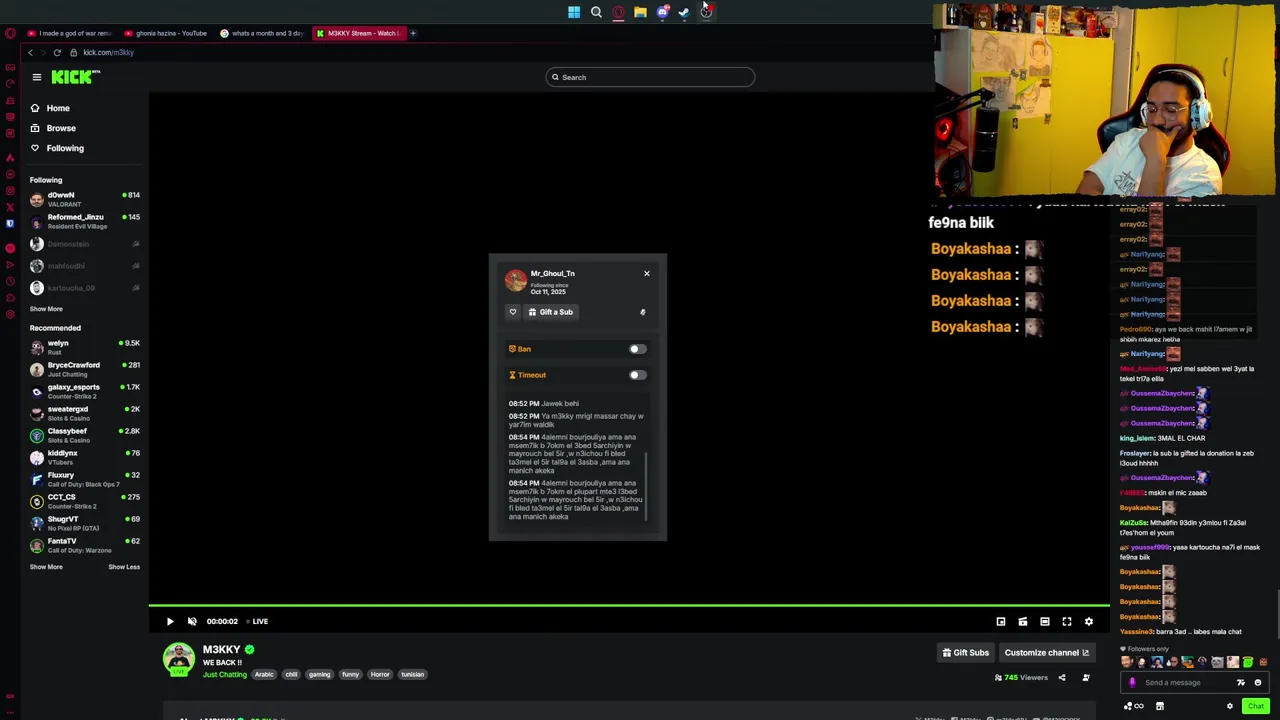Select the tunisian tag
This screenshot has width=1280, height=720.
412,675
